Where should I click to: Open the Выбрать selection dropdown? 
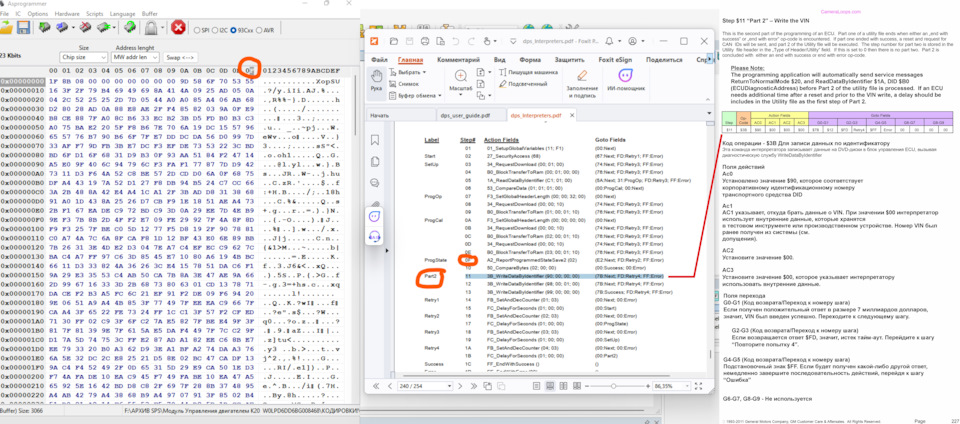407,72
